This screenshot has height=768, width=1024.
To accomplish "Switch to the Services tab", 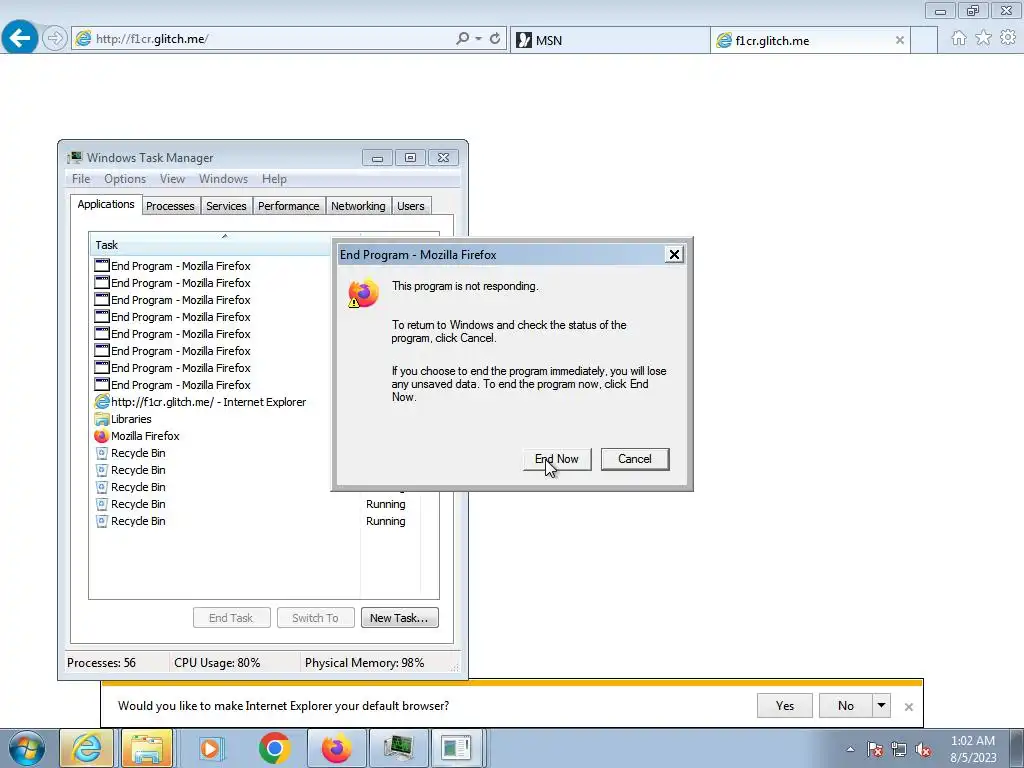I will coord(227,206).
